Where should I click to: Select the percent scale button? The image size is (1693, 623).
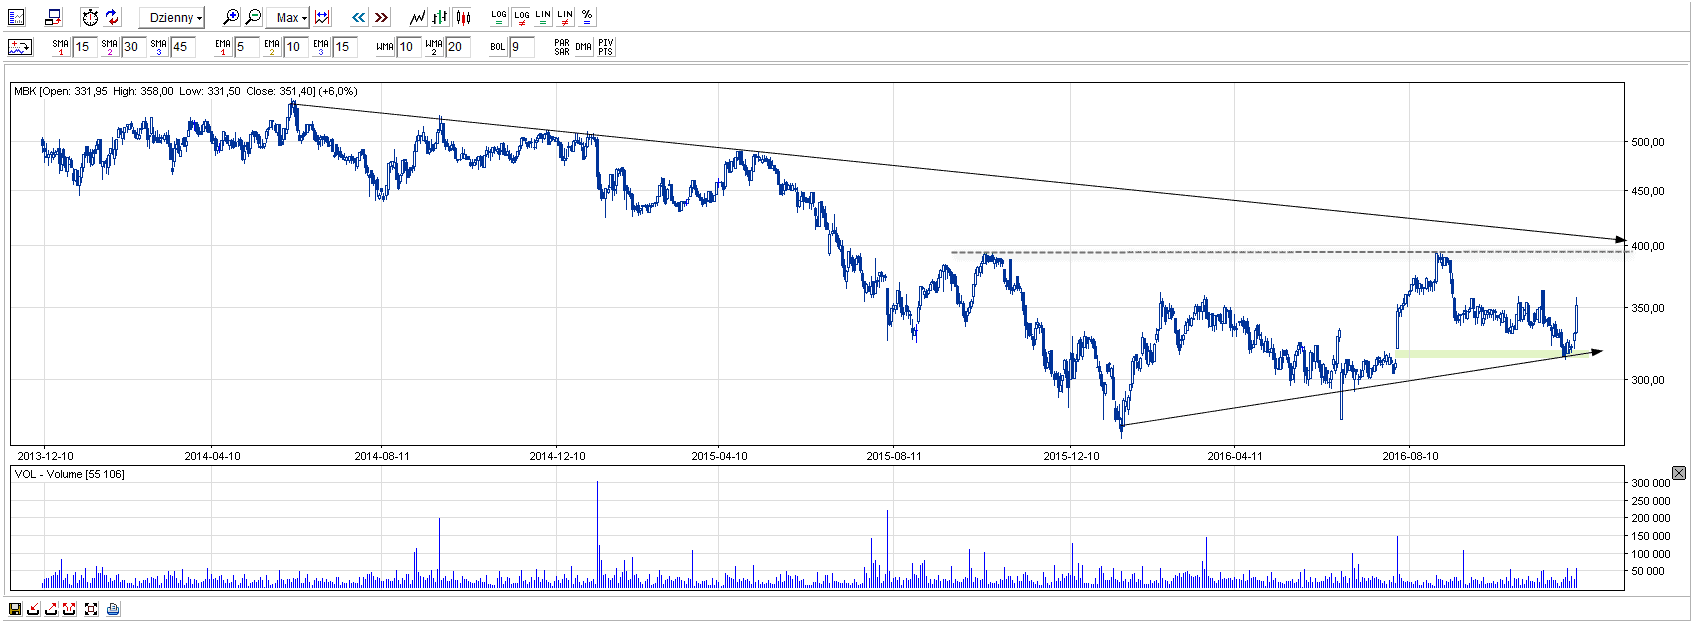click(x=587, y=17)
